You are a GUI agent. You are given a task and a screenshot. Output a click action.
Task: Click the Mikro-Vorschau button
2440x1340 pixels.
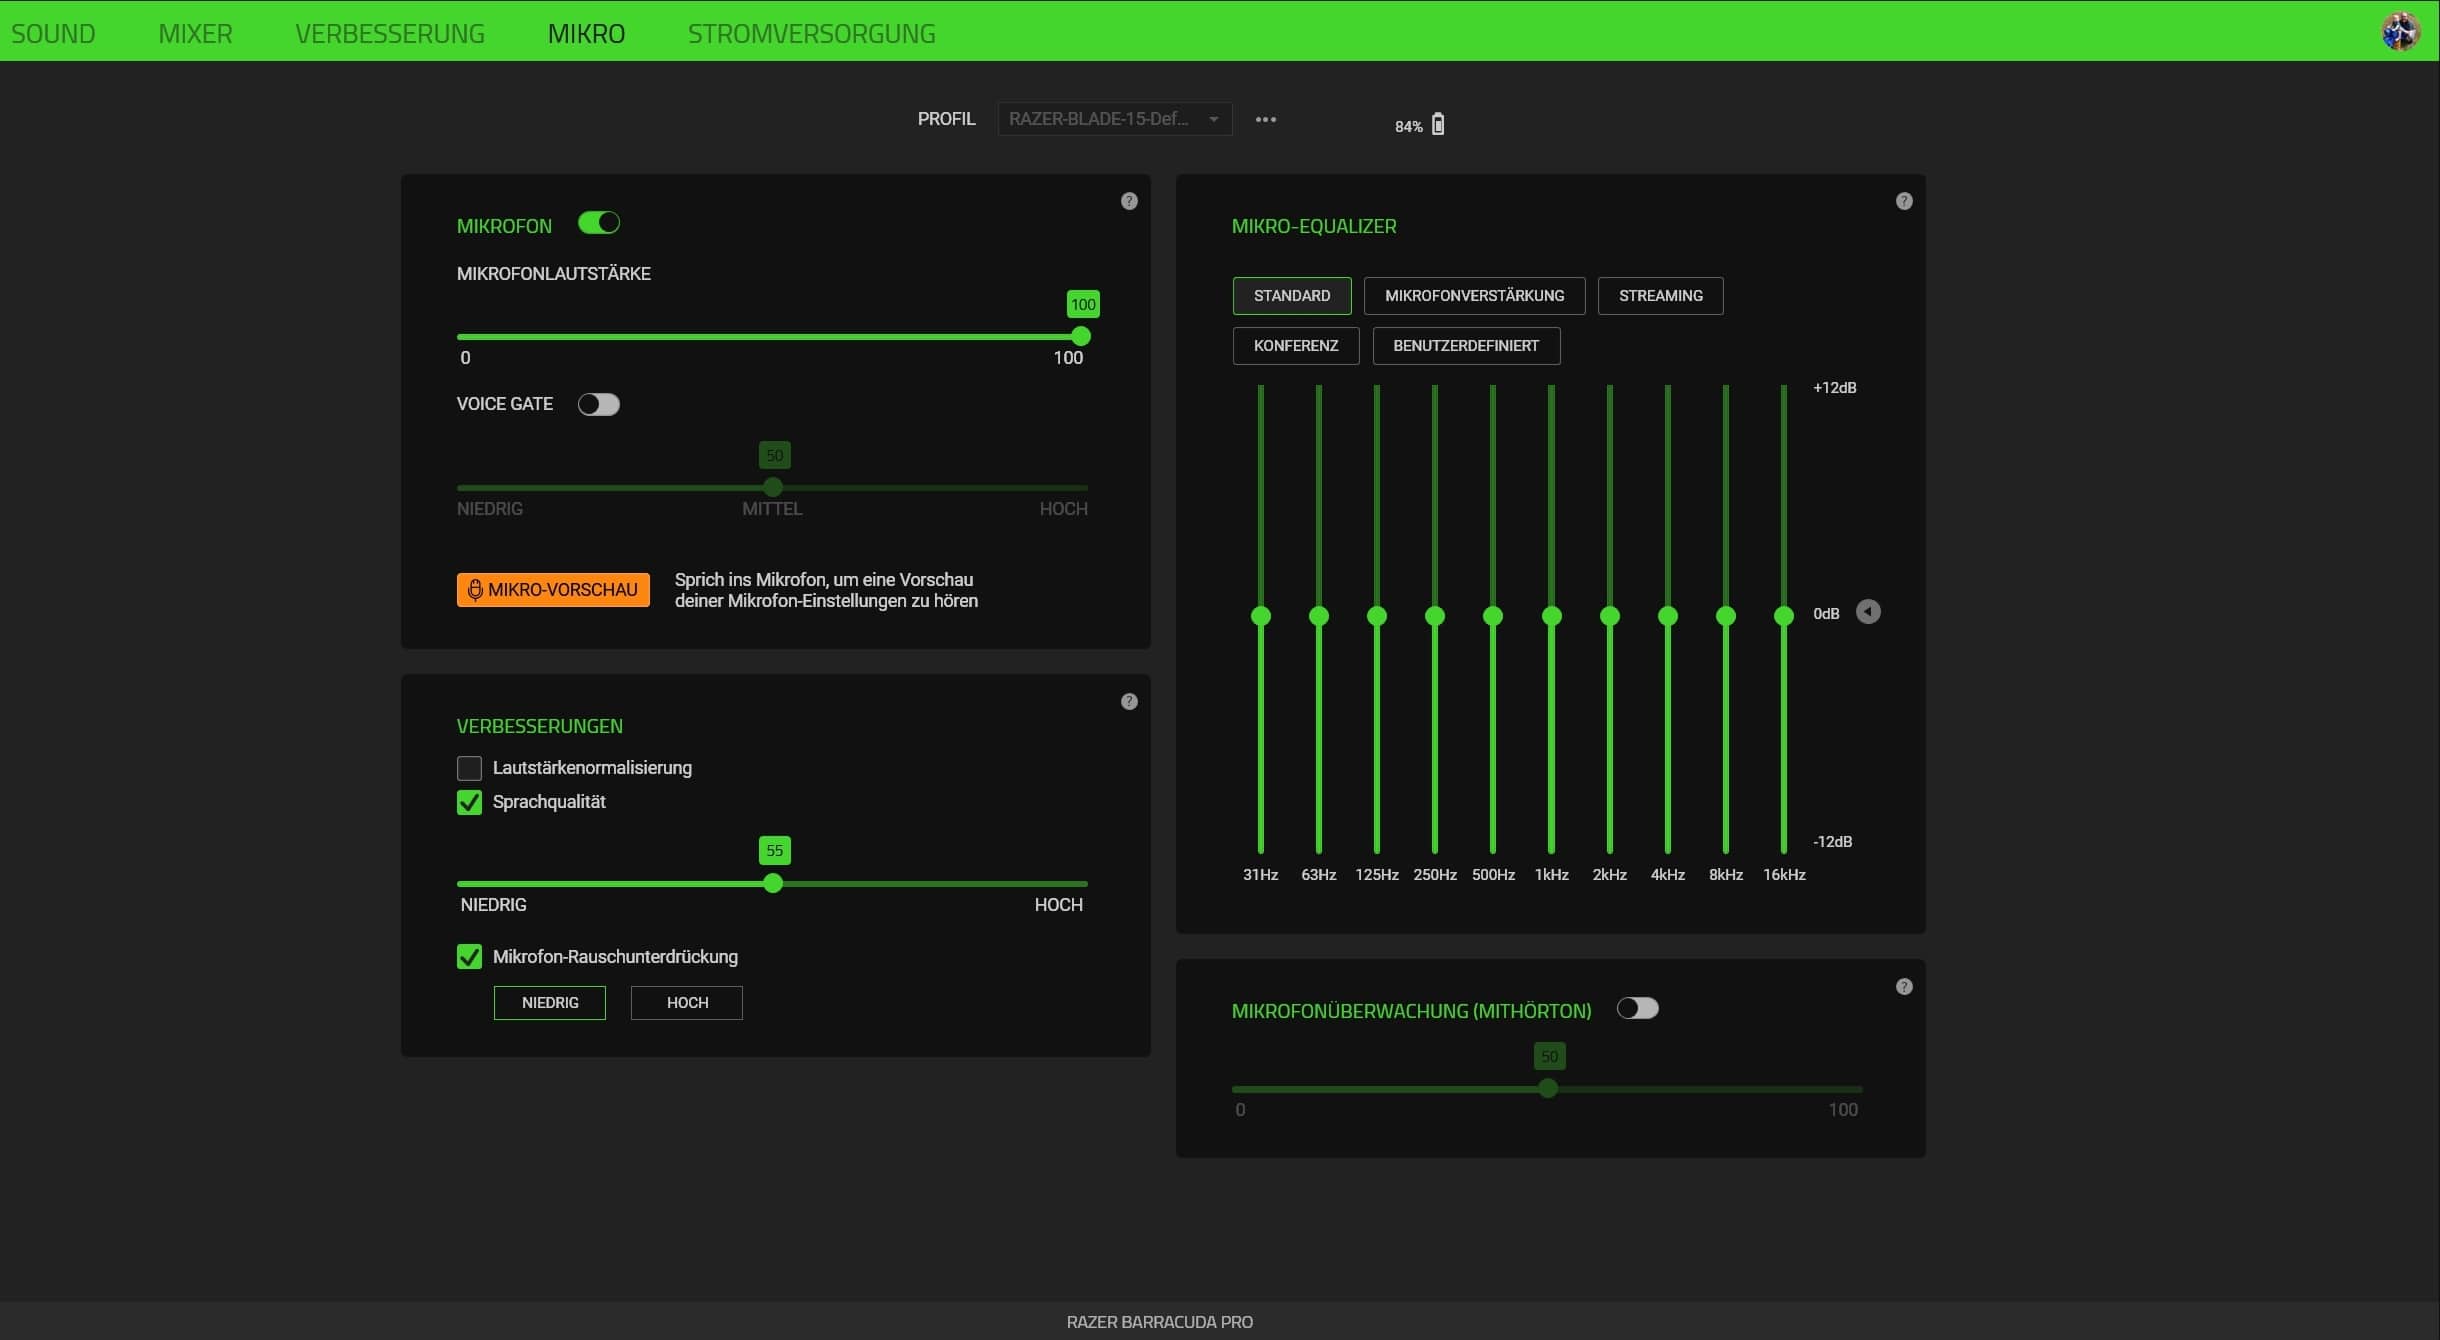click(553, 590)
